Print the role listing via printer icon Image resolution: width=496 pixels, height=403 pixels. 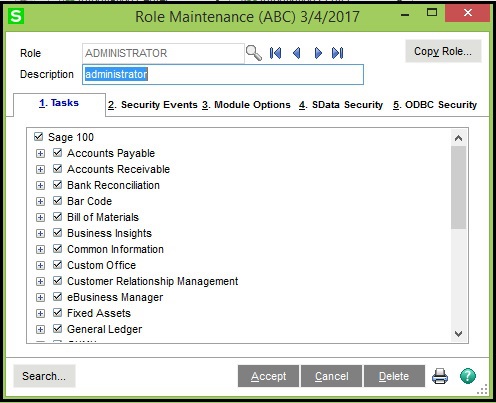440,376
